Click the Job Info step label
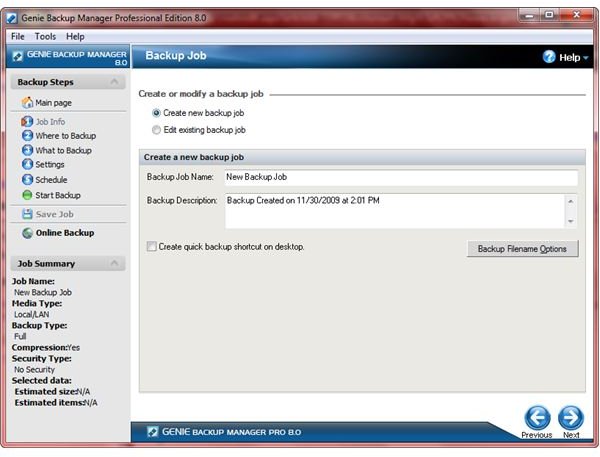600x457 pixels. 50,122
